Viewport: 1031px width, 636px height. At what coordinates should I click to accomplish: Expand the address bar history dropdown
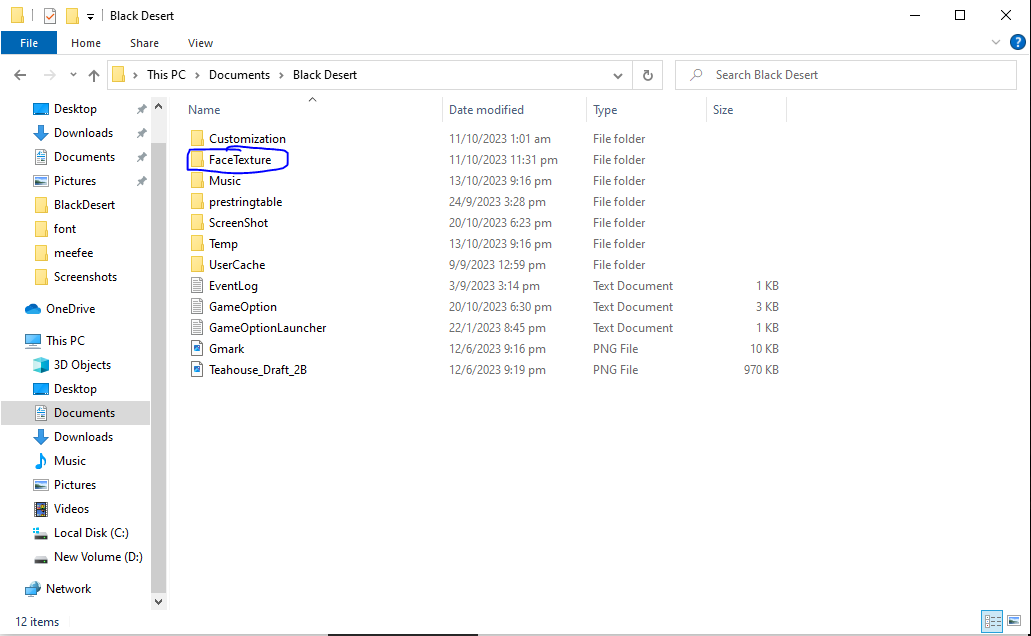click(617, 75)
